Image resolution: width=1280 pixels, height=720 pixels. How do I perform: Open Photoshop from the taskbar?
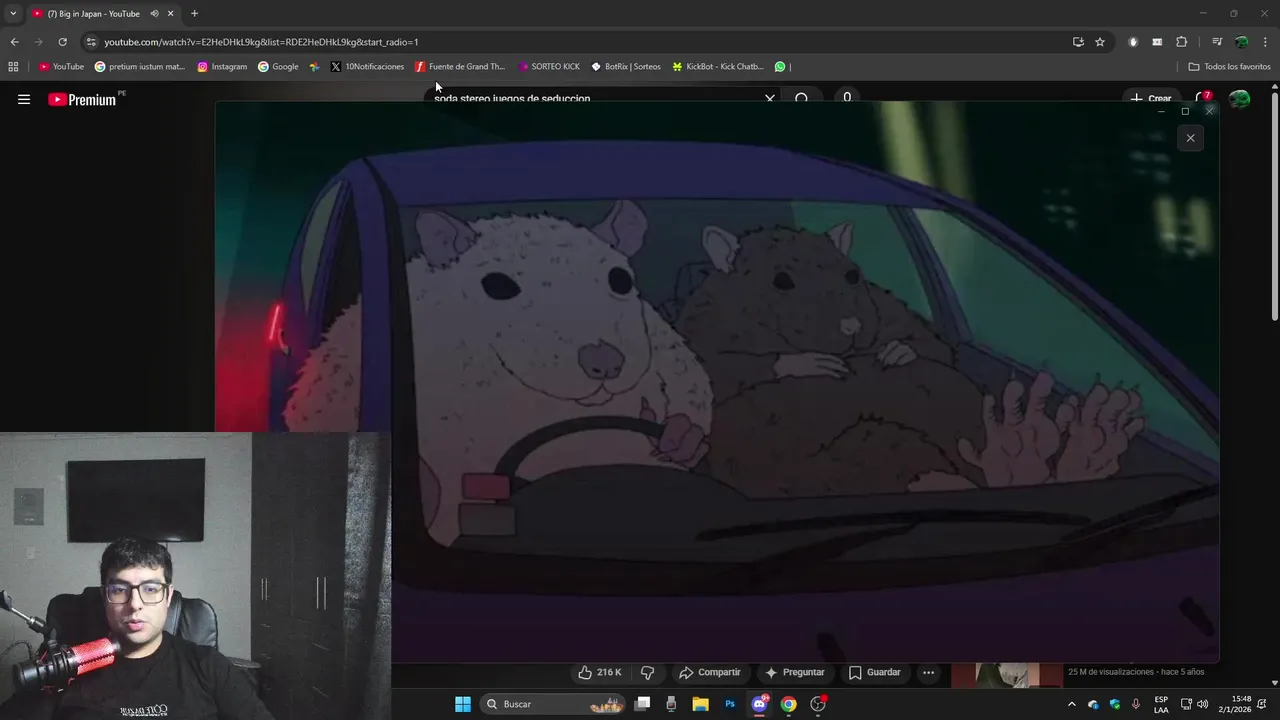[x=730, y=704]
